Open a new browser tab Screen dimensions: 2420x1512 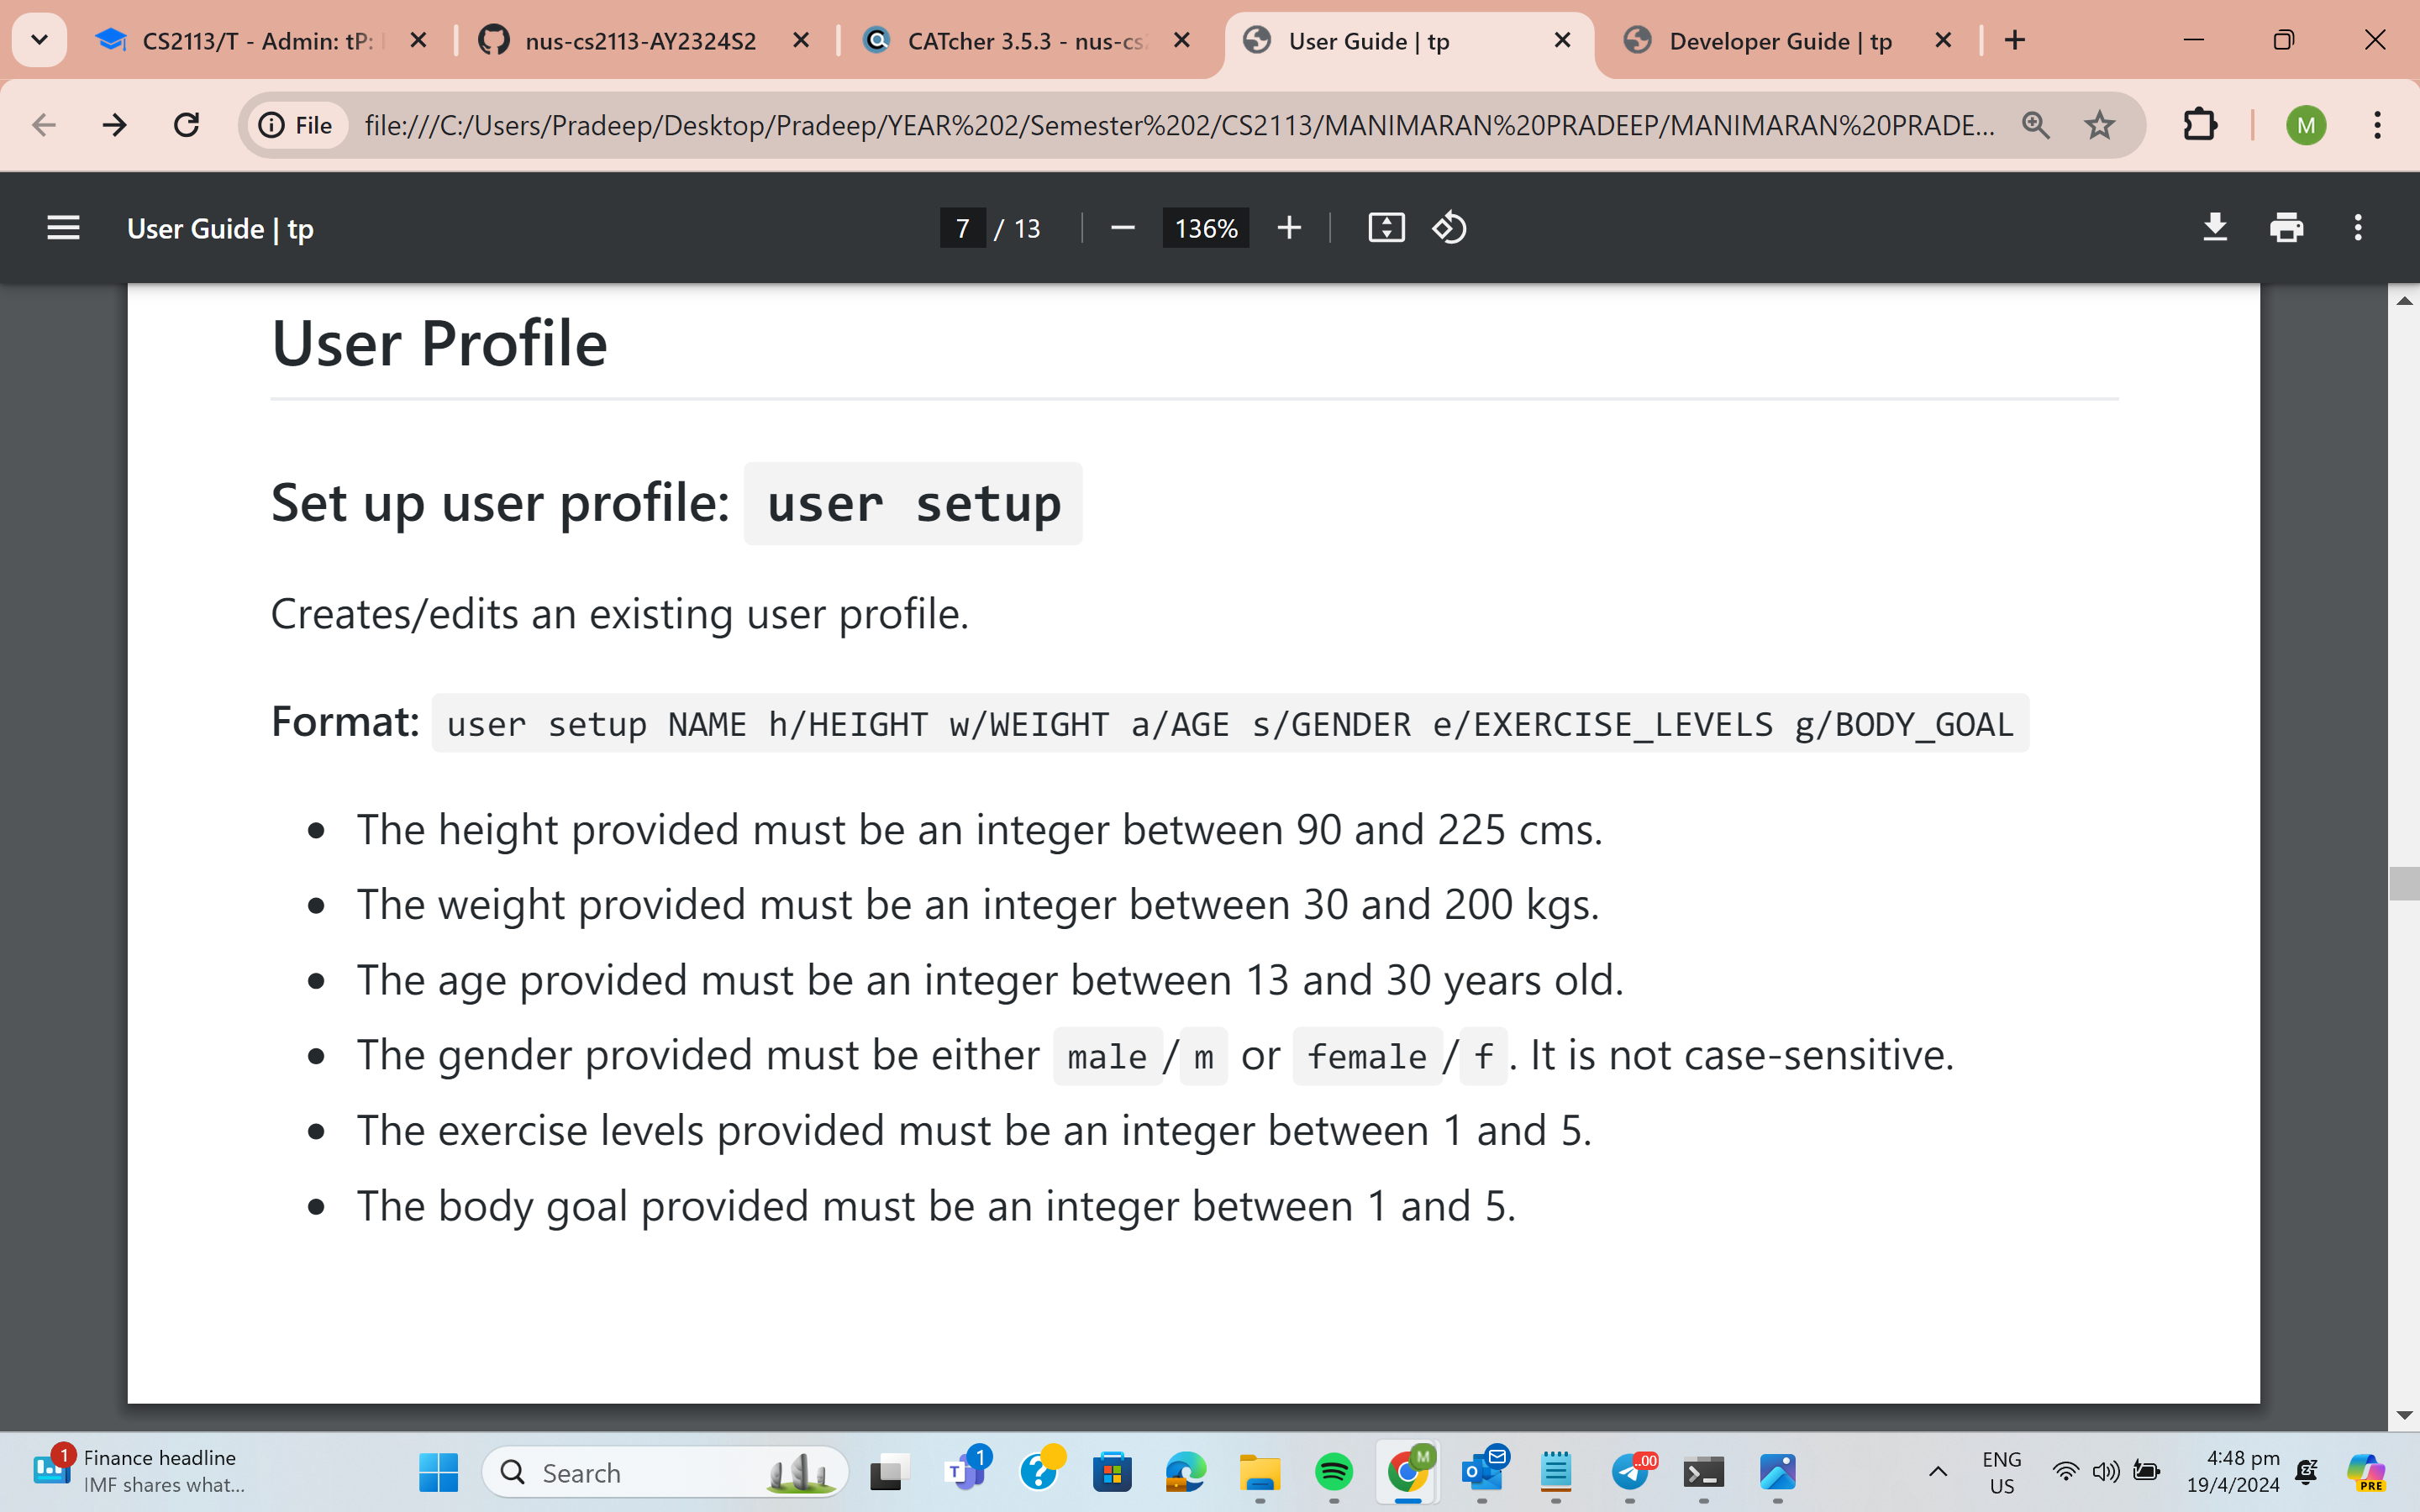[2015, 40]
